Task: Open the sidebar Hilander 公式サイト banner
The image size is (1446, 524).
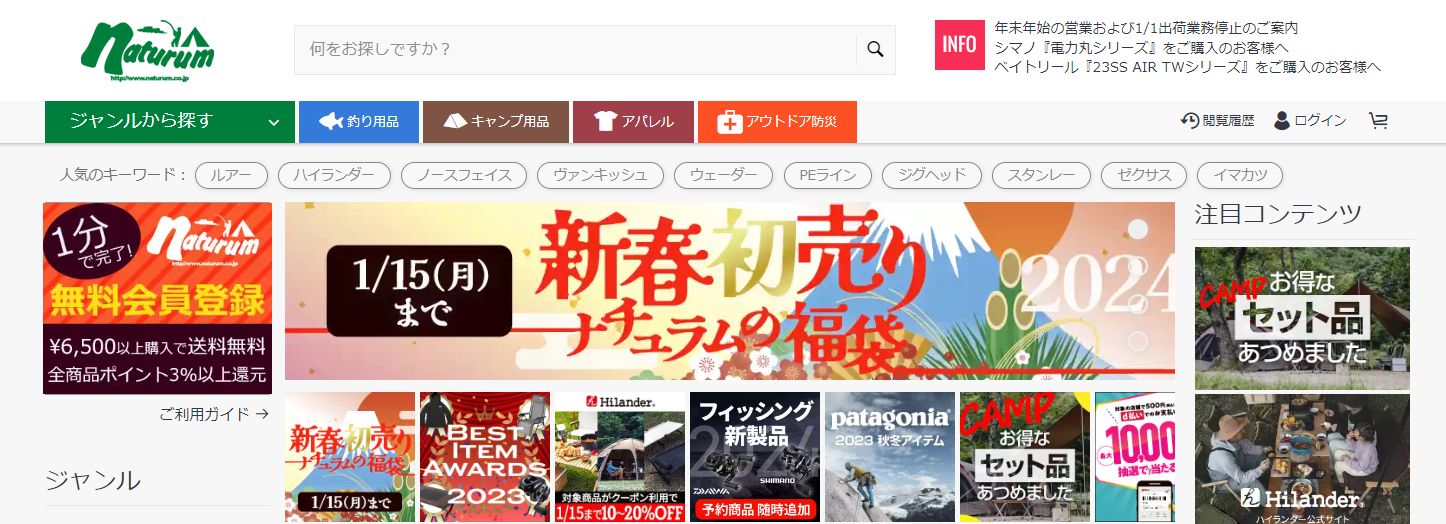Action: point(1302,458)
